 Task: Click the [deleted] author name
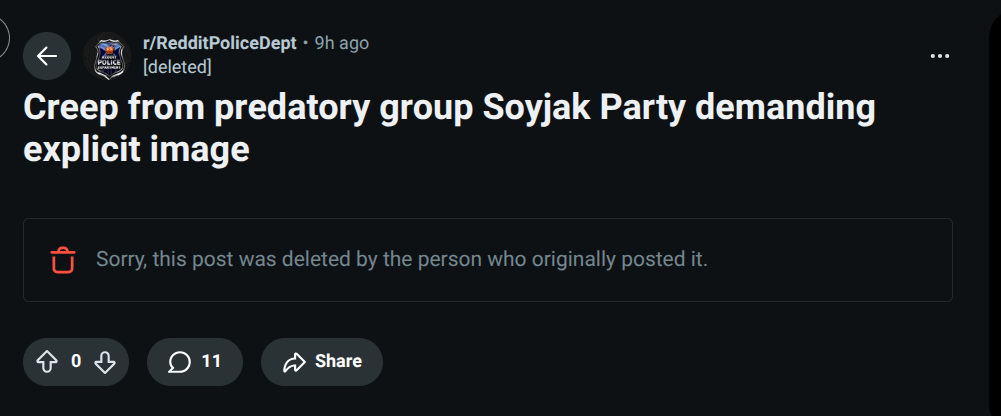(177, 67)
